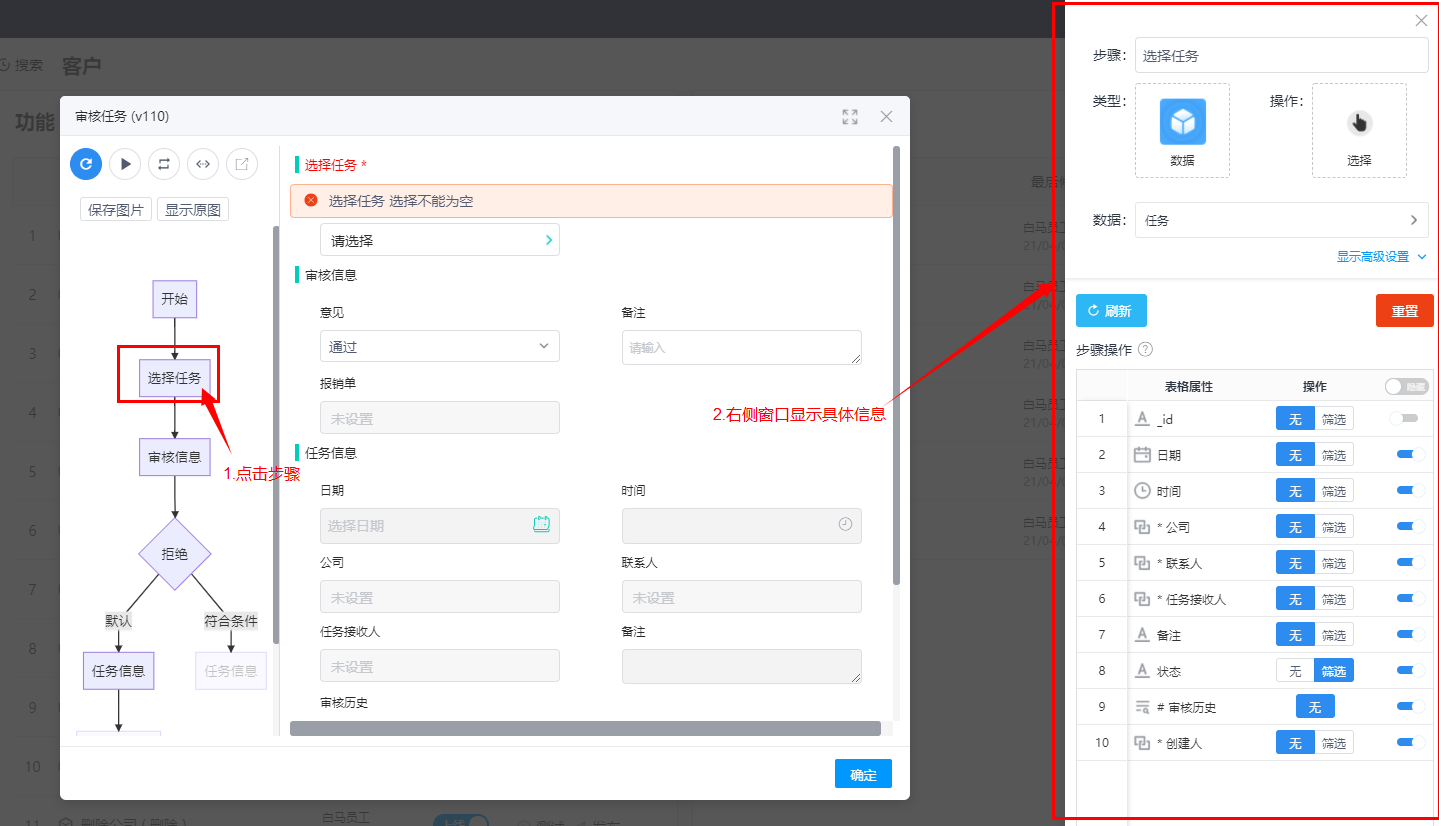Set 审核历史 row operation to 无
This screenshot has height=826, width=1439.
pos(1315,707)
